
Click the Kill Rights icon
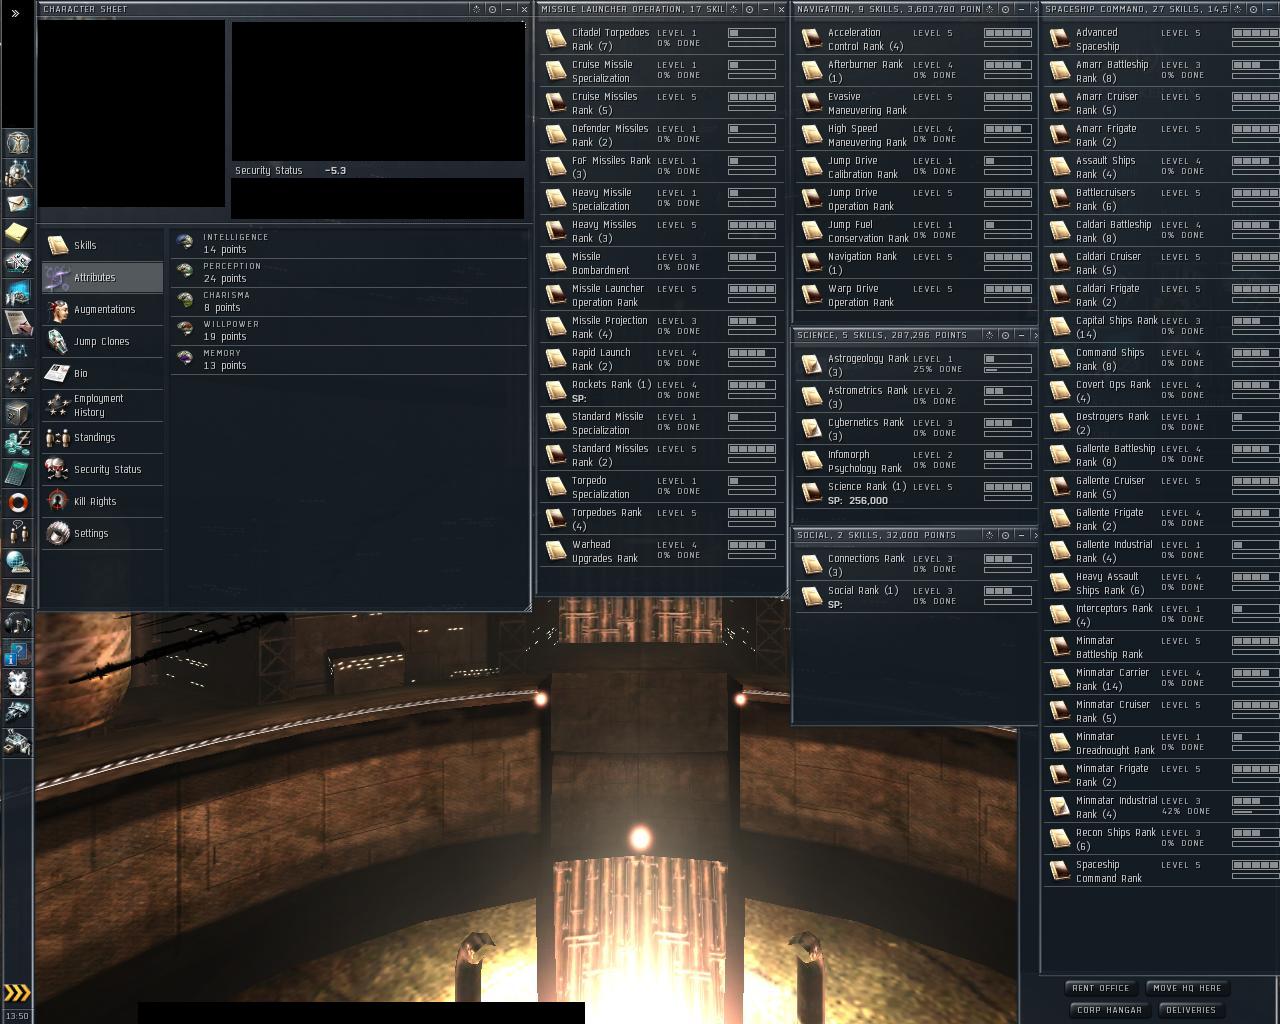tap(58, 501)
